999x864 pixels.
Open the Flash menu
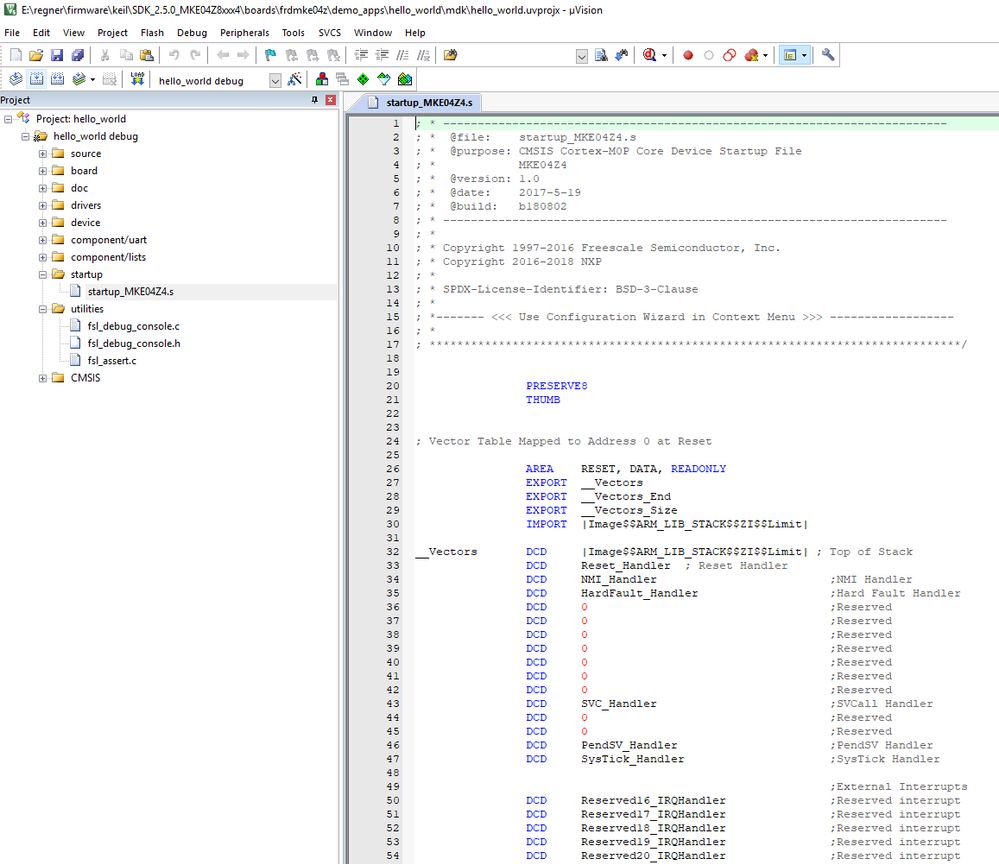[x=152, y=32]
